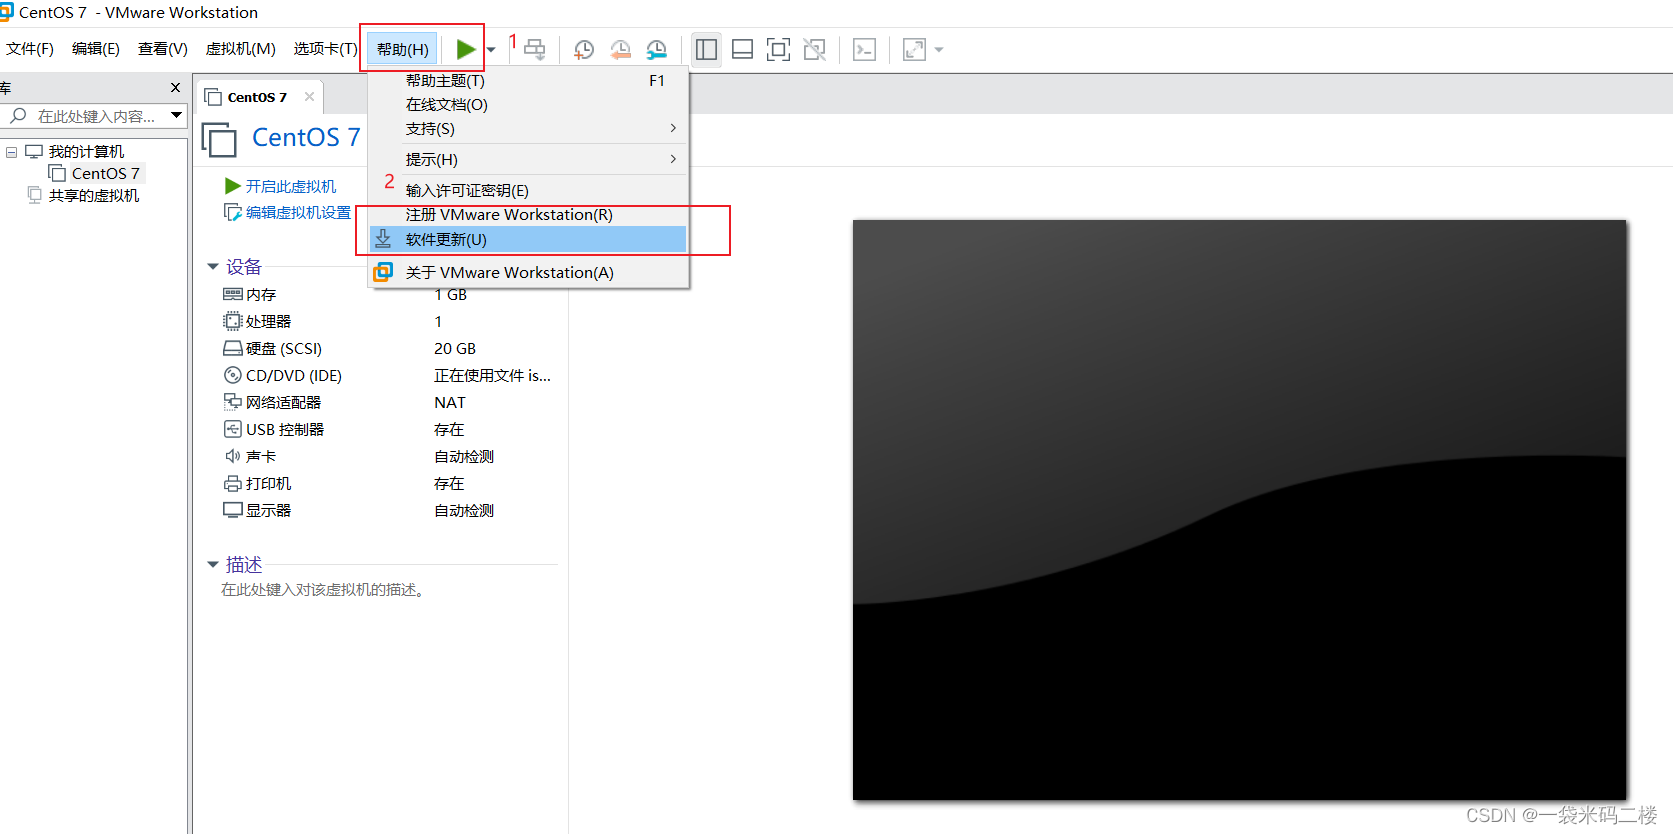The image size is (1673, 834).
Task: Click the 20 GB hard disk value
Action: point(455,349)
